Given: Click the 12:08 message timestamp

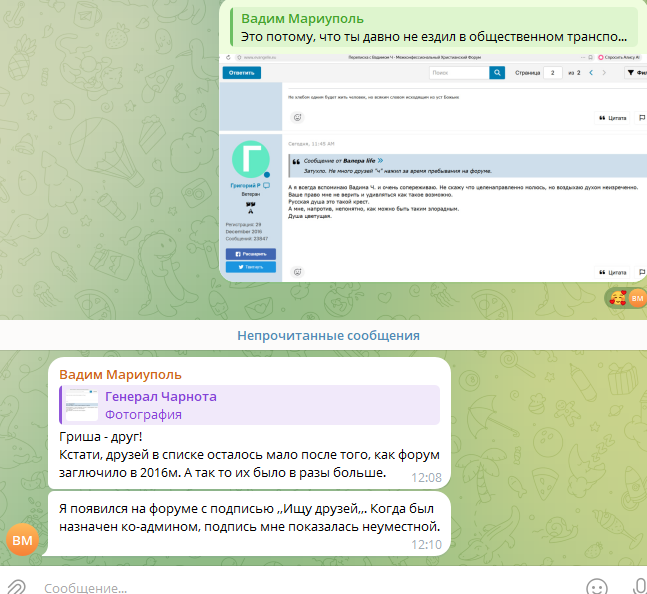Looking at the screenshot, I should (x=426, y=478).
